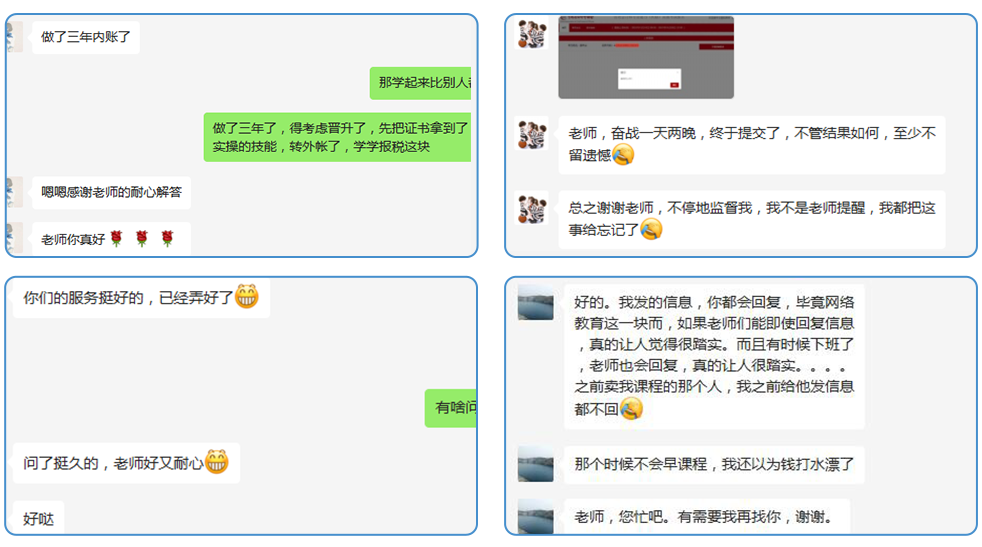The image size is (982, 547).
Task: Click the first rose emoji after '老师你真好'
Action: pos(116,239)
